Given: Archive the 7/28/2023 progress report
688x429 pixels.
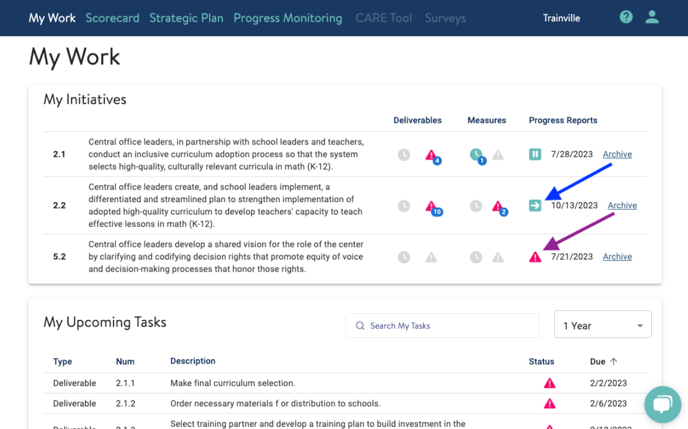Looking at the screenshot, I should tap(617, 154).
